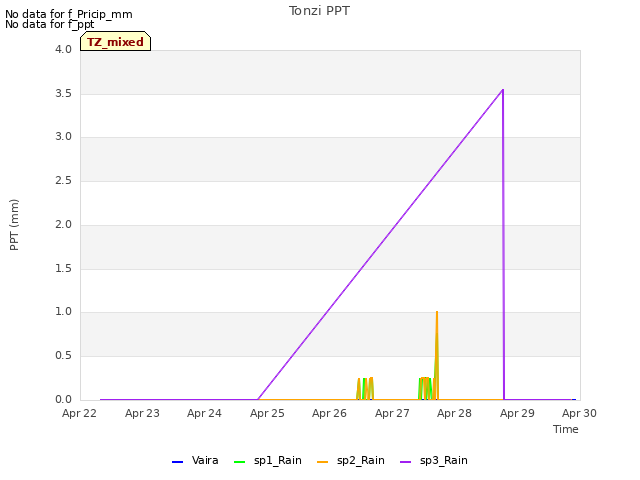Screen dimensions: 640x480
Task: Click the Apr 23 x-axis tick label
Action: pyautogui.click(x=142, y=413)
